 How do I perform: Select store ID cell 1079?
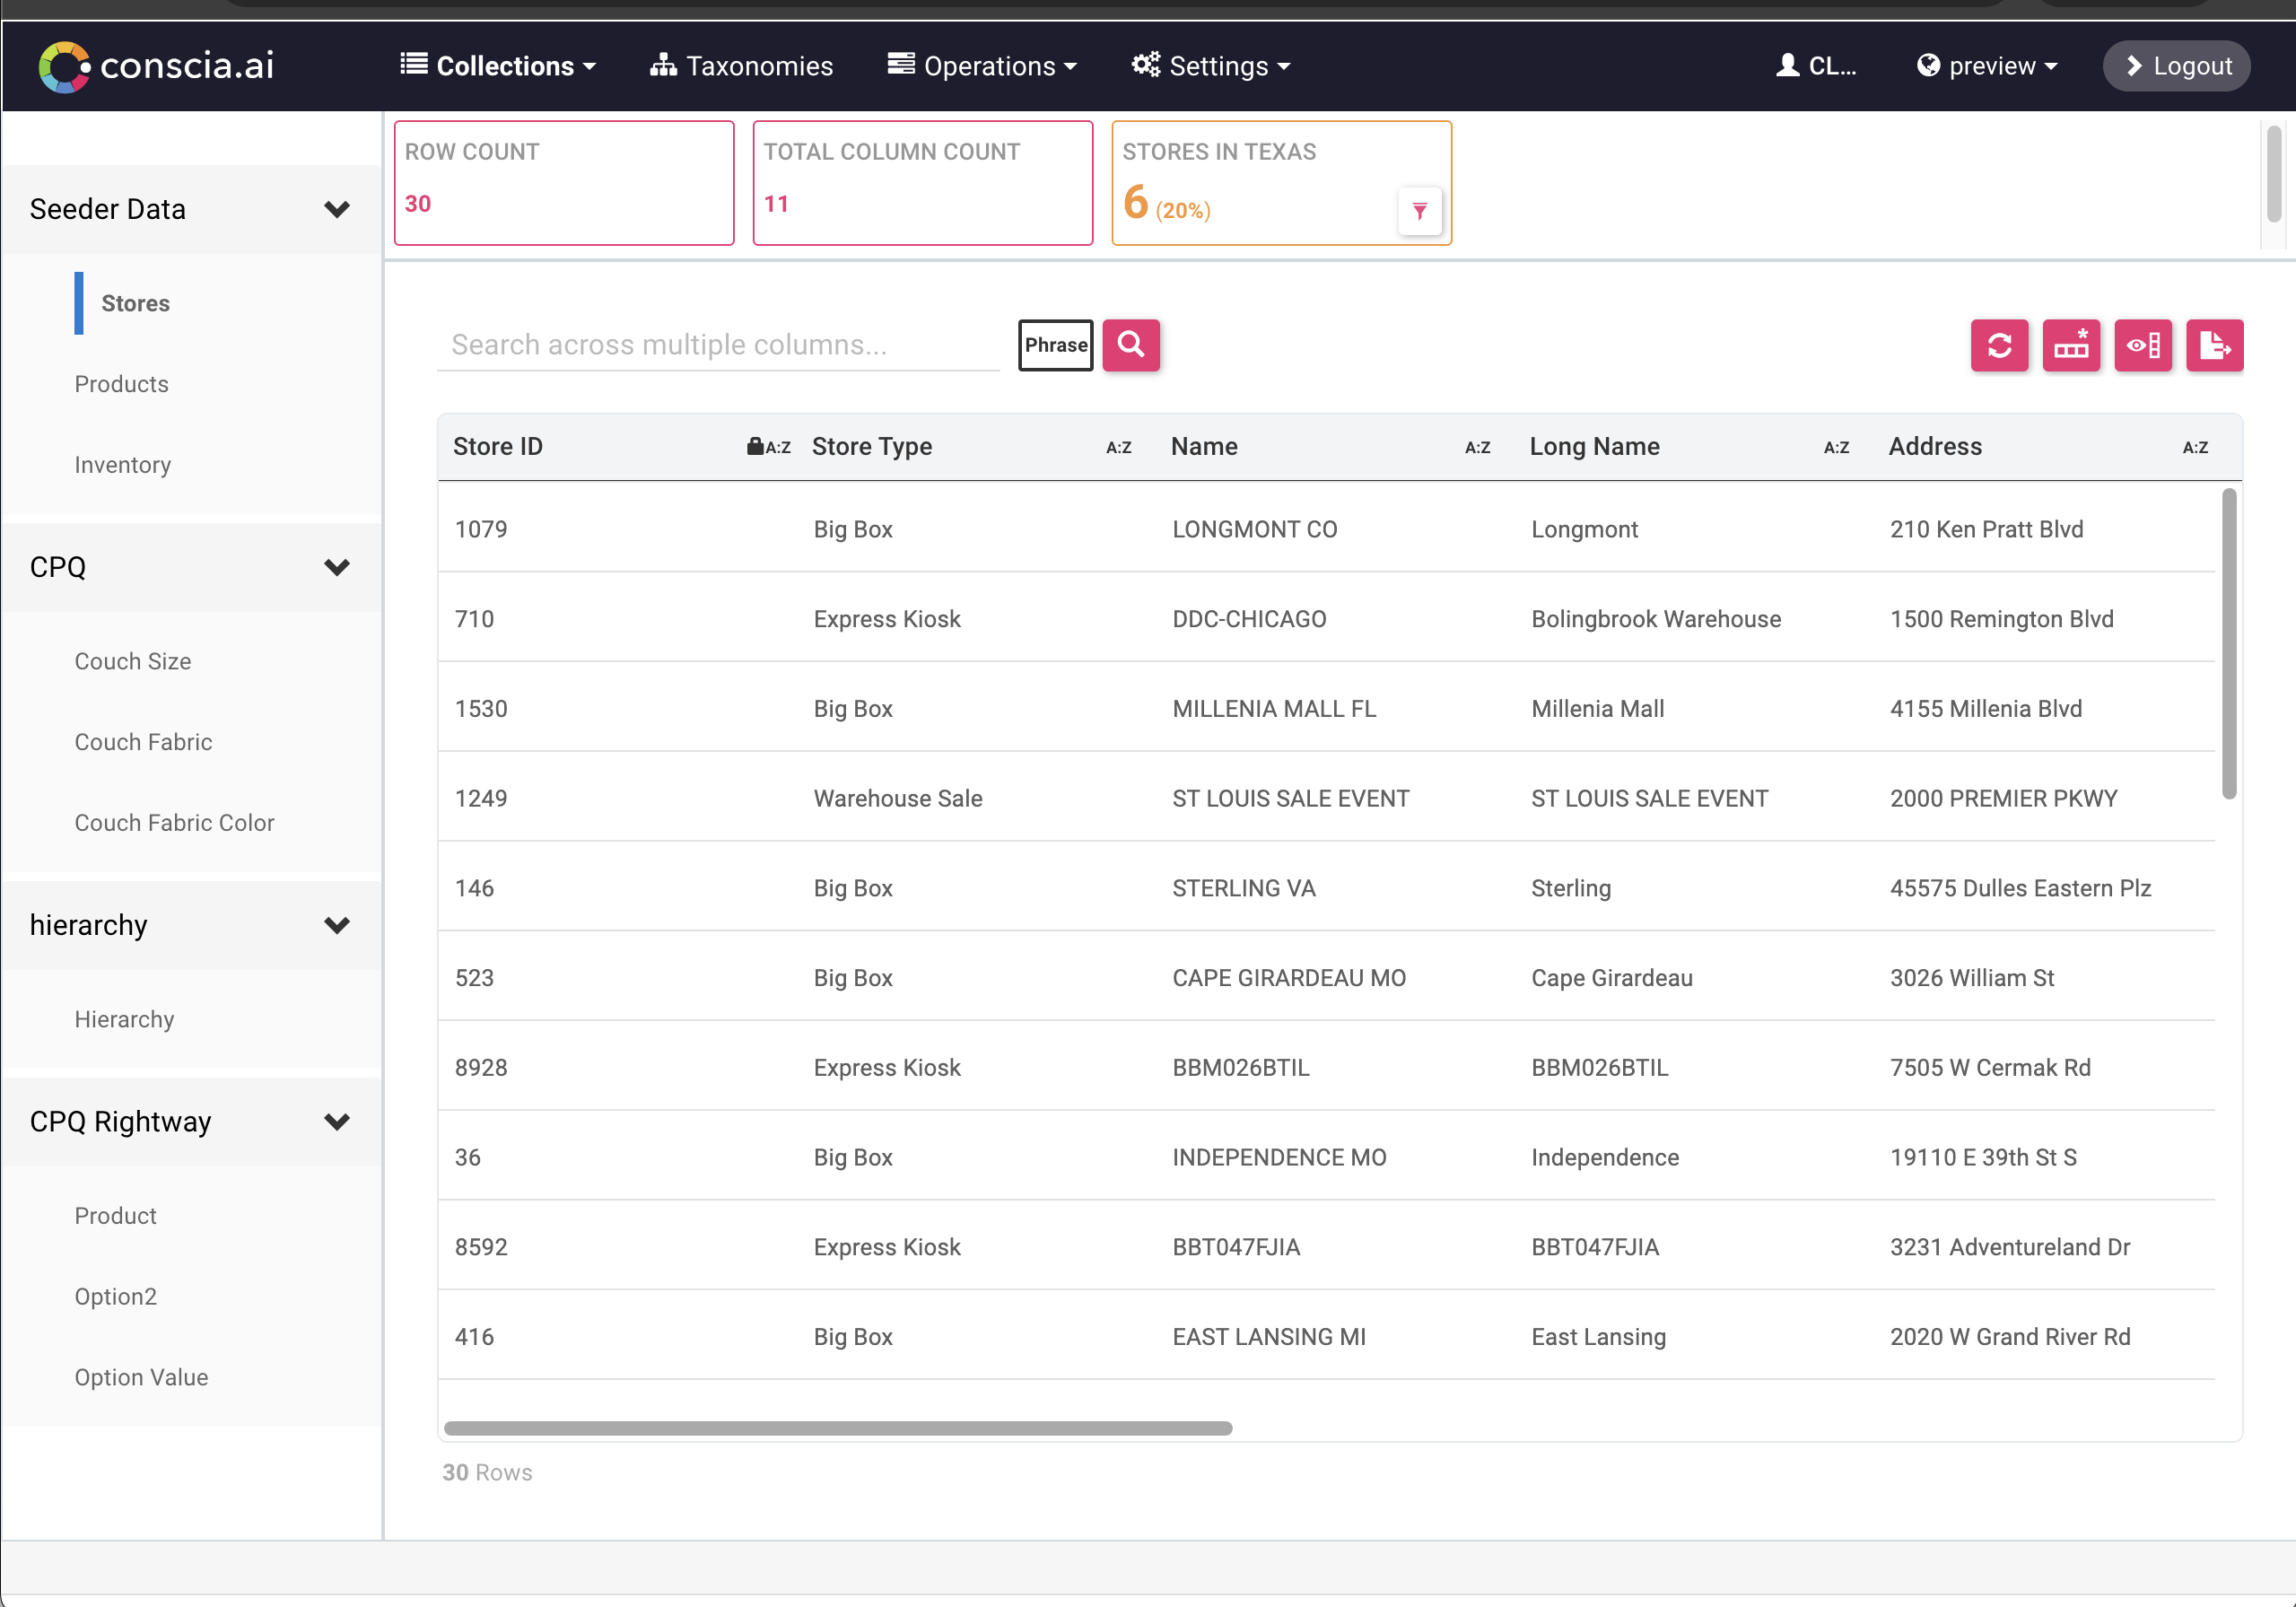tap(481, 529)
